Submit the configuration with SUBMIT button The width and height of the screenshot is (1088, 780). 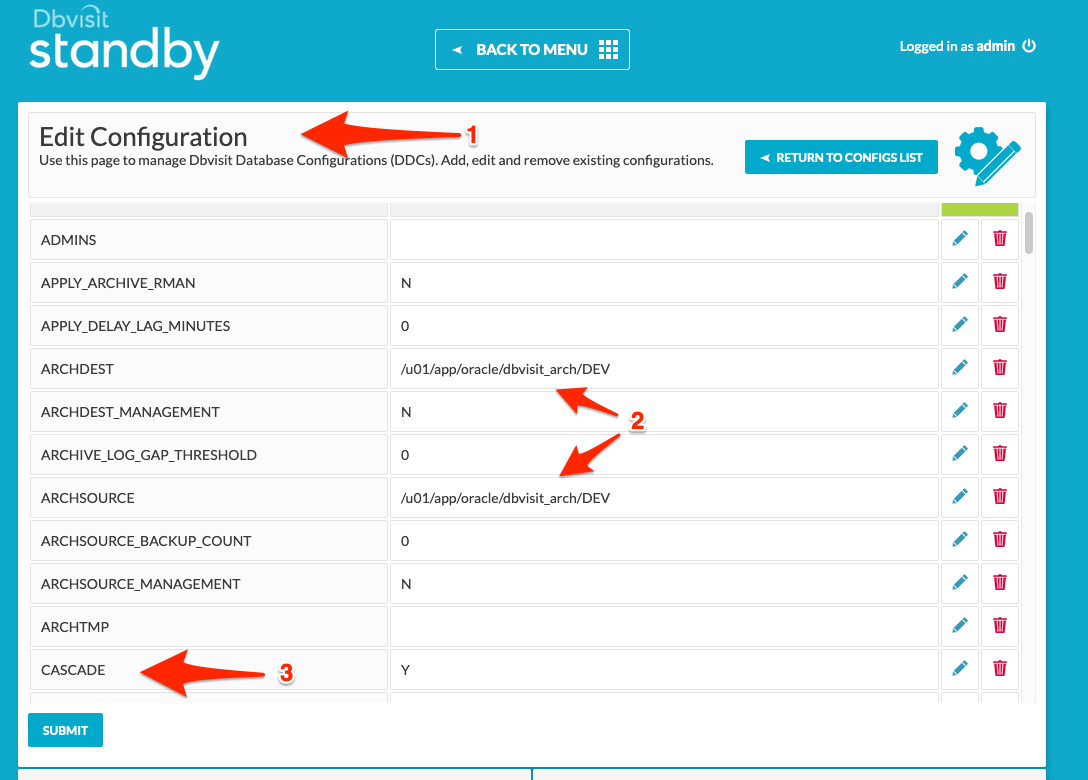[65, 730]
